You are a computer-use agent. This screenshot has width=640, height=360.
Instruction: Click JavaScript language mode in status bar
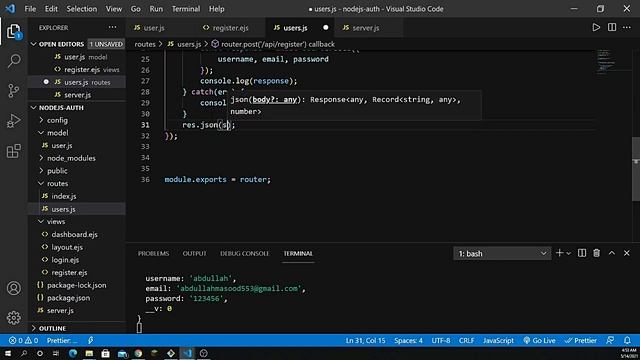(x=498, y=340)
